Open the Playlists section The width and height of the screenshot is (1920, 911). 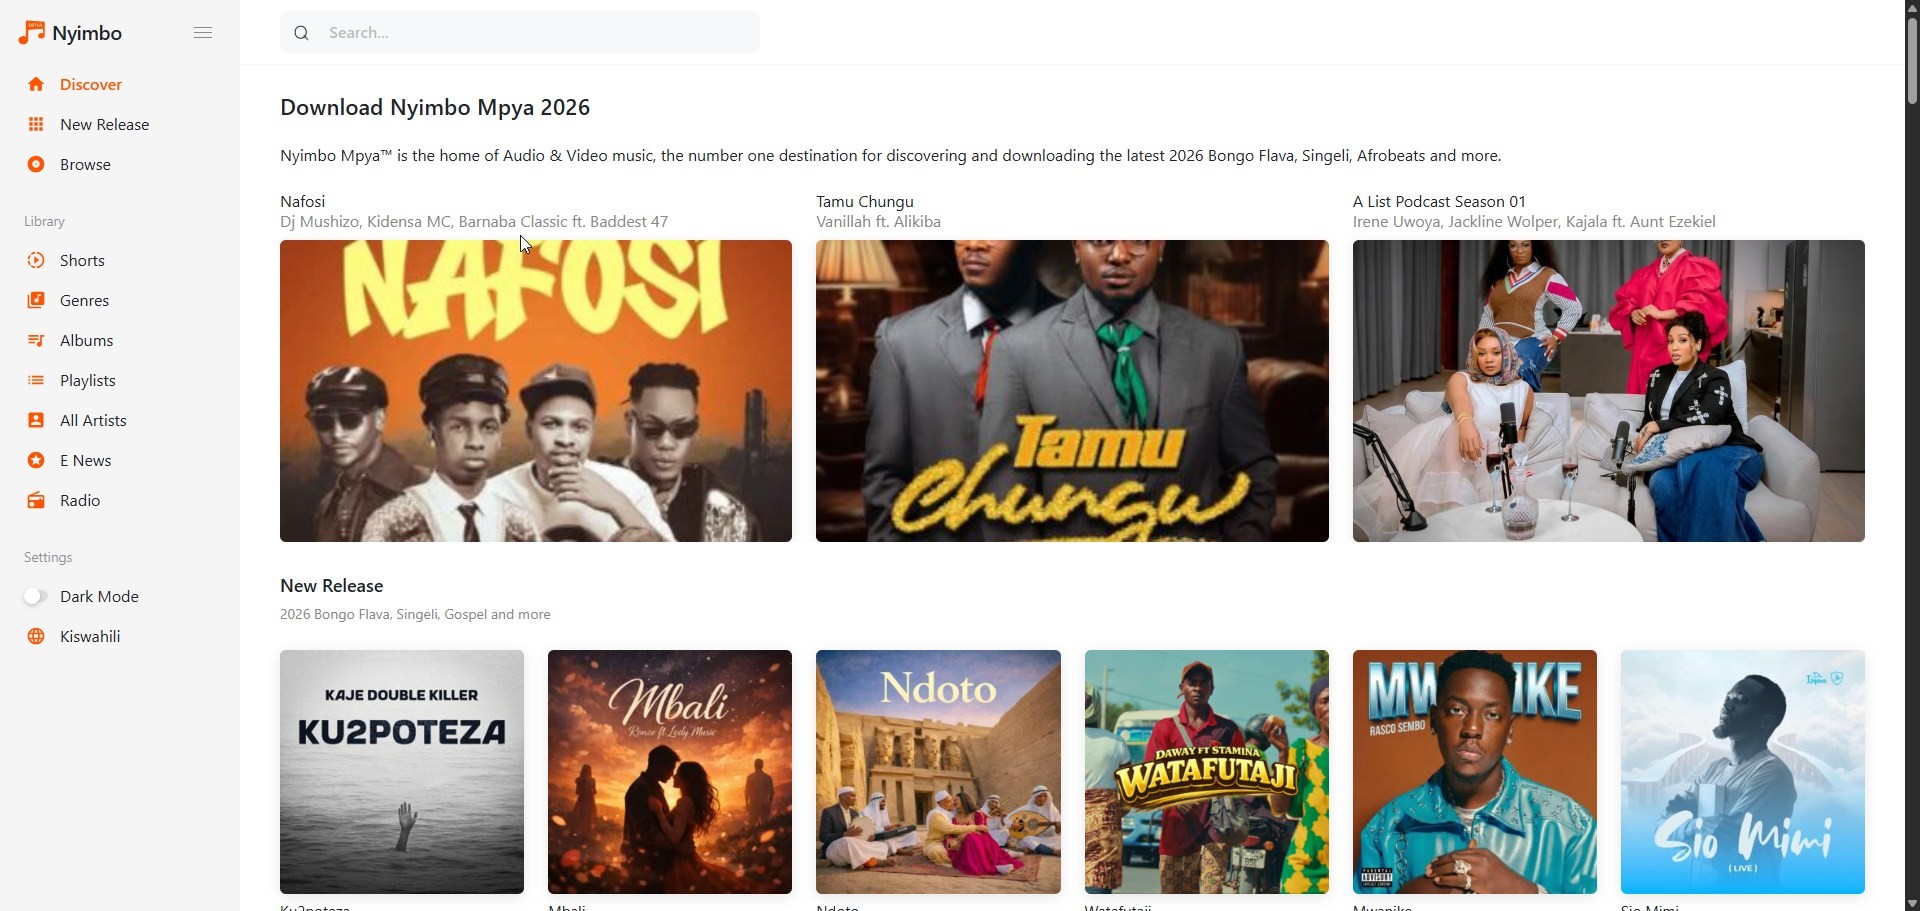[x=88, y=380]
